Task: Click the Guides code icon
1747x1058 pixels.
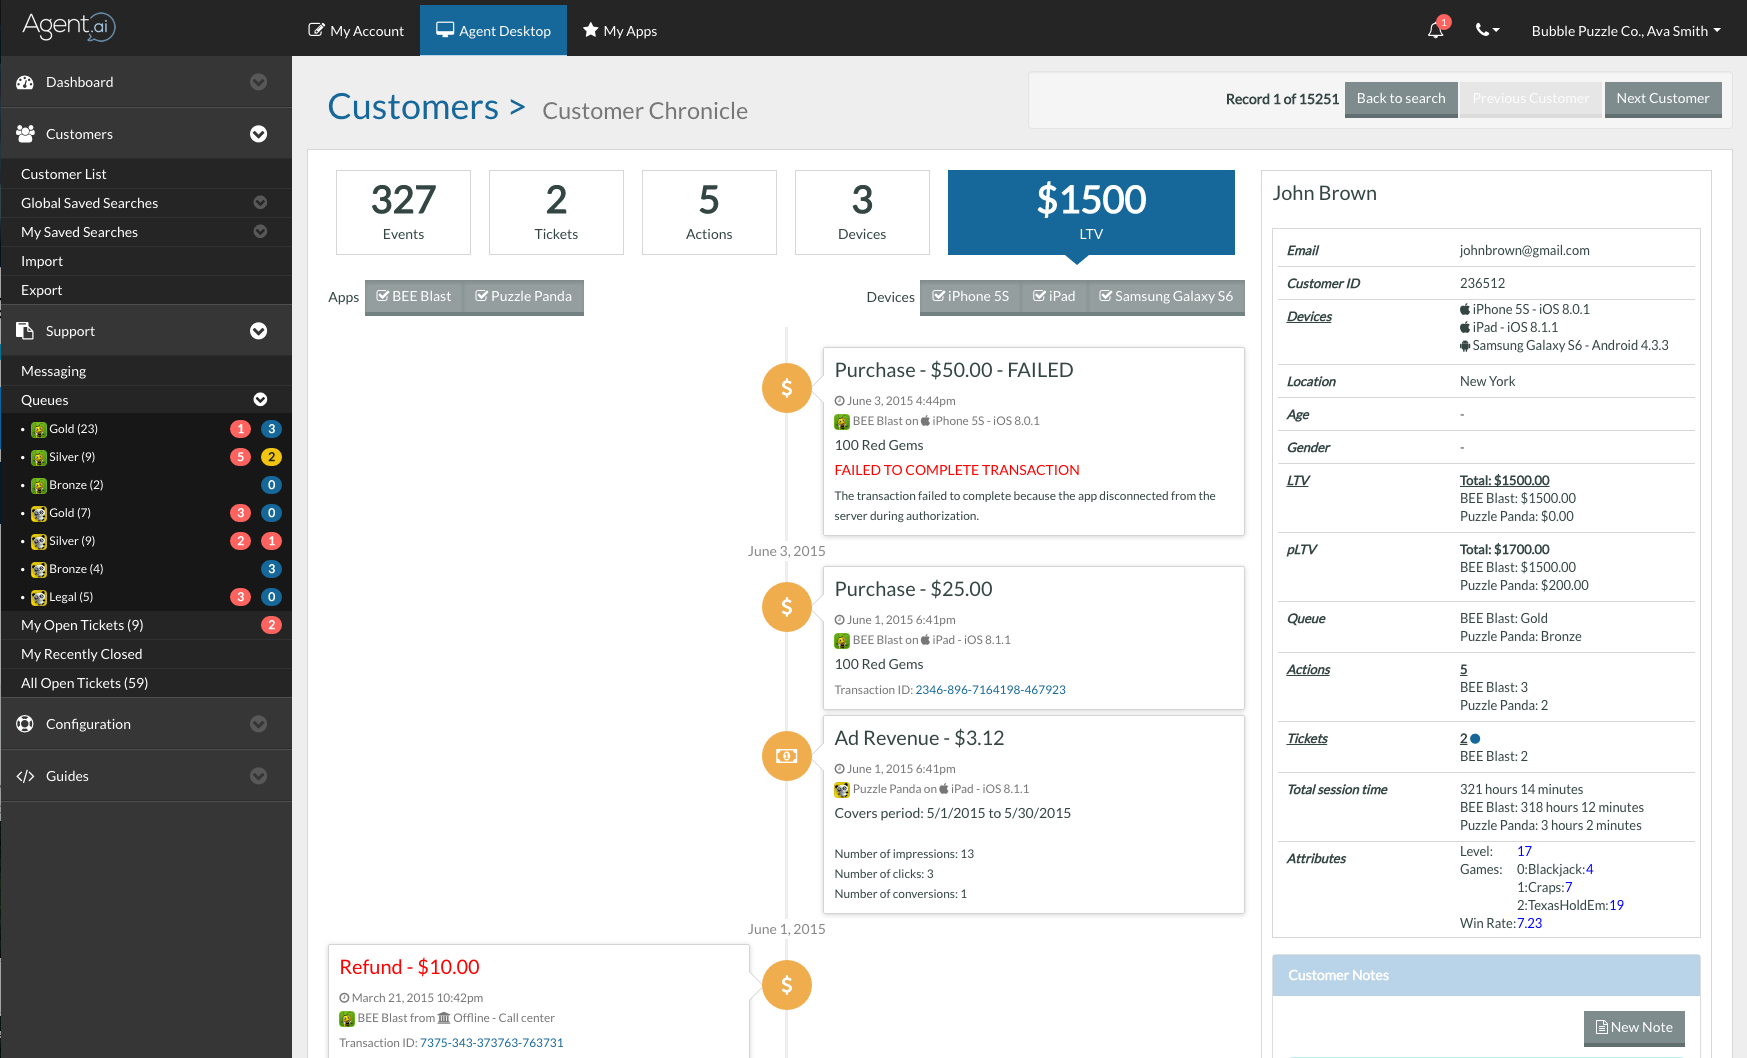Action: coord(26,776)
